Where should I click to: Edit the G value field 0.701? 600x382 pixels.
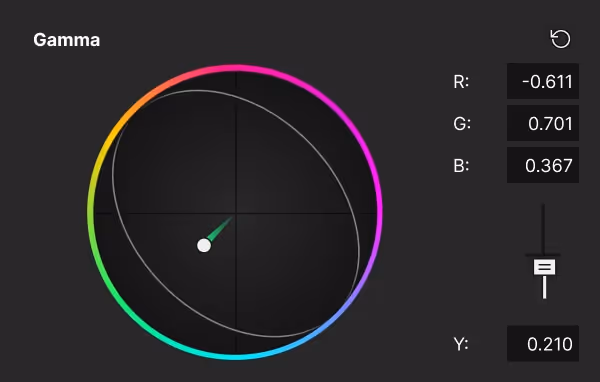tap(543, 123)
